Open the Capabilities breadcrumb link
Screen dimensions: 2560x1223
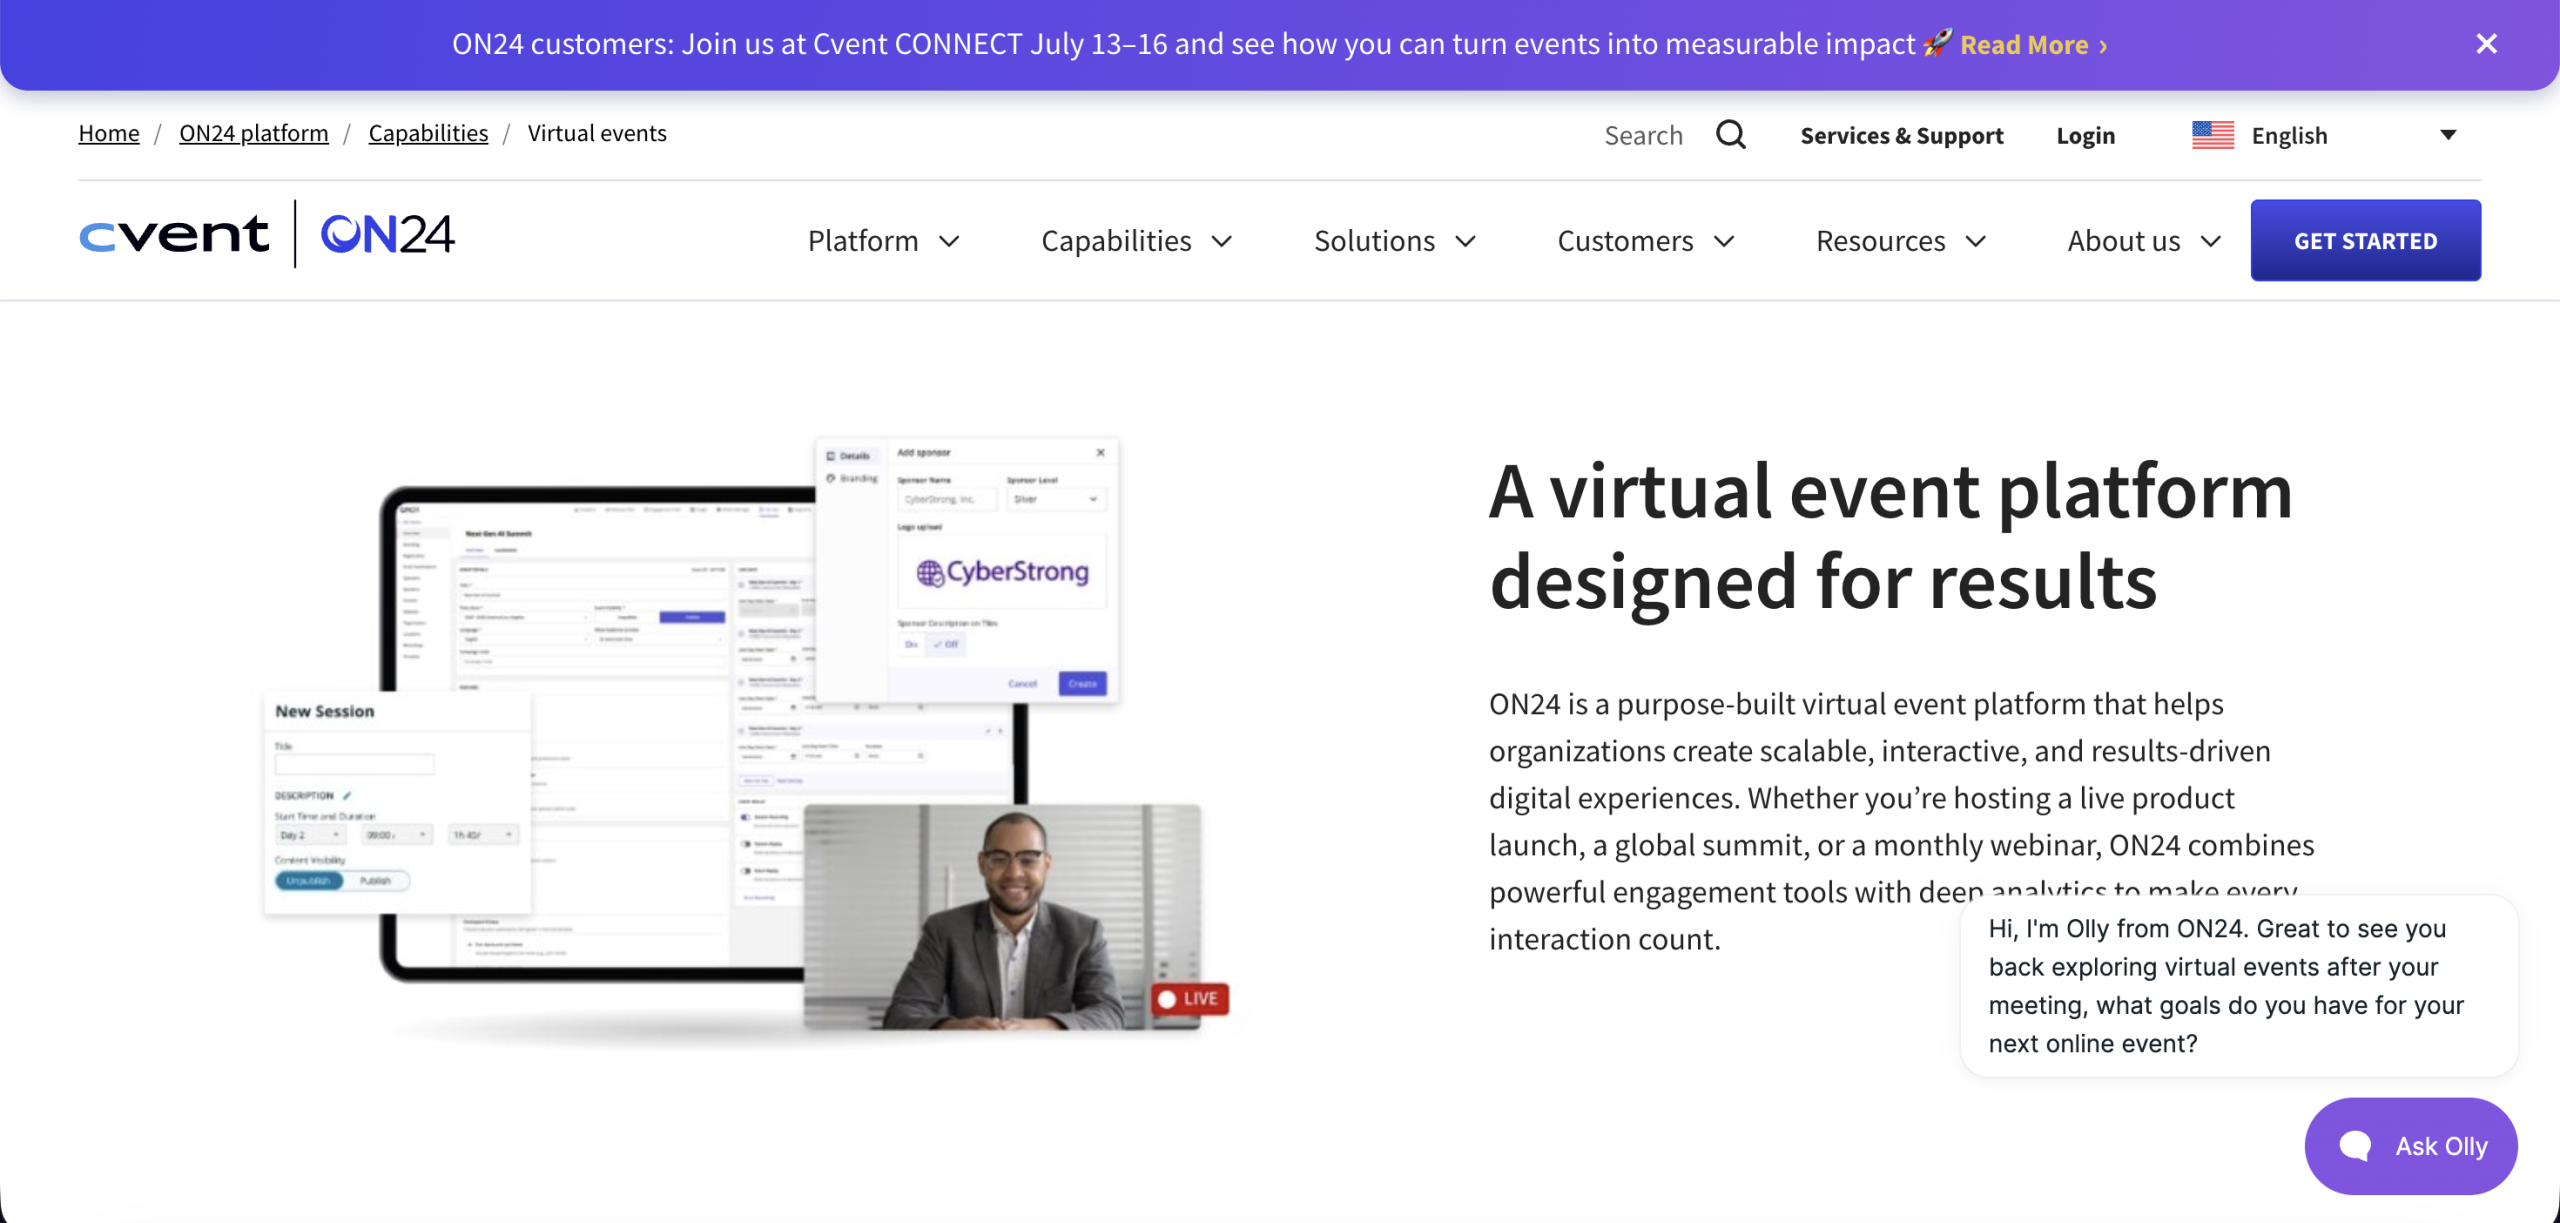428,133
